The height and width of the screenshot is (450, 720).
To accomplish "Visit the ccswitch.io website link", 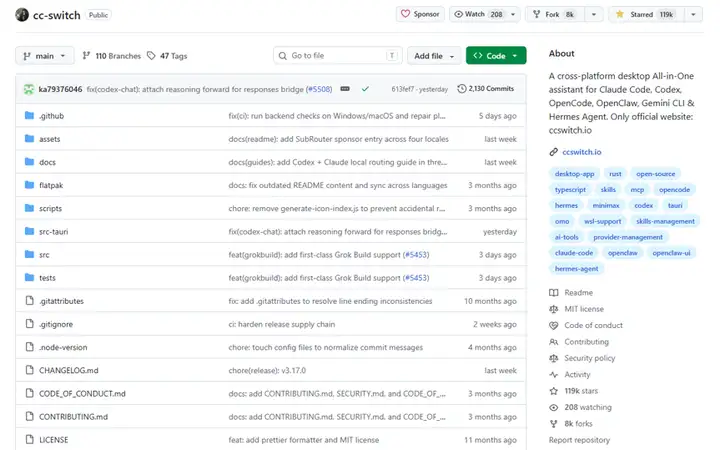I will coord(581,152).
